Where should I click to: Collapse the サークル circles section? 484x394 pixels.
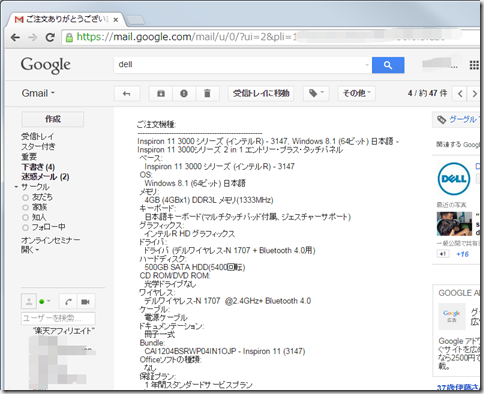[x=16, y=187]
